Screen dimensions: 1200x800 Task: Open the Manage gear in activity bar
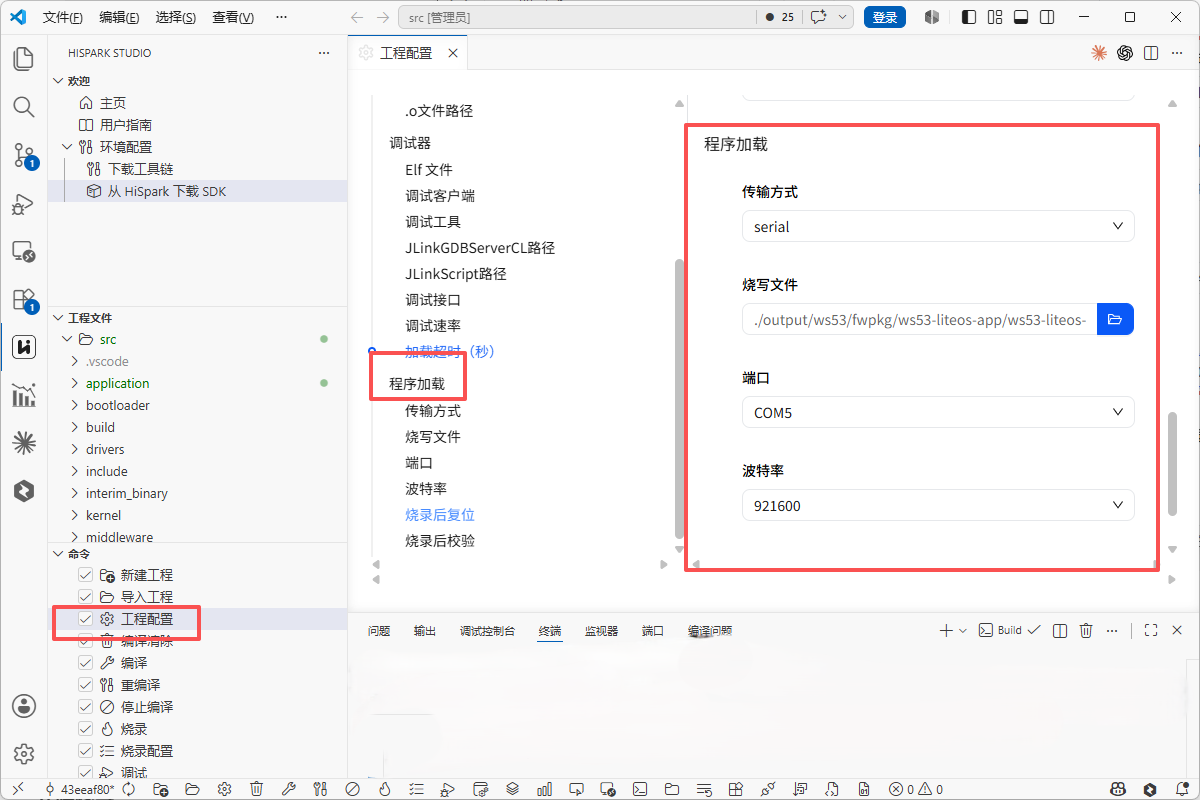tap(23, 753)
